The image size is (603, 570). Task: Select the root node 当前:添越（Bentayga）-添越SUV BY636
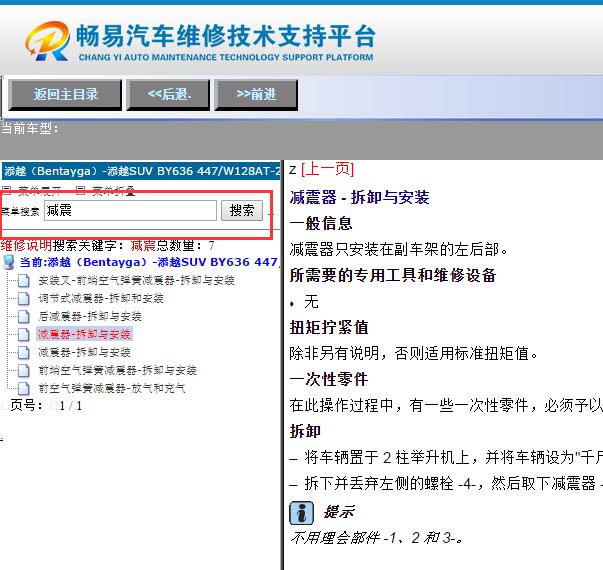[149, 262]
